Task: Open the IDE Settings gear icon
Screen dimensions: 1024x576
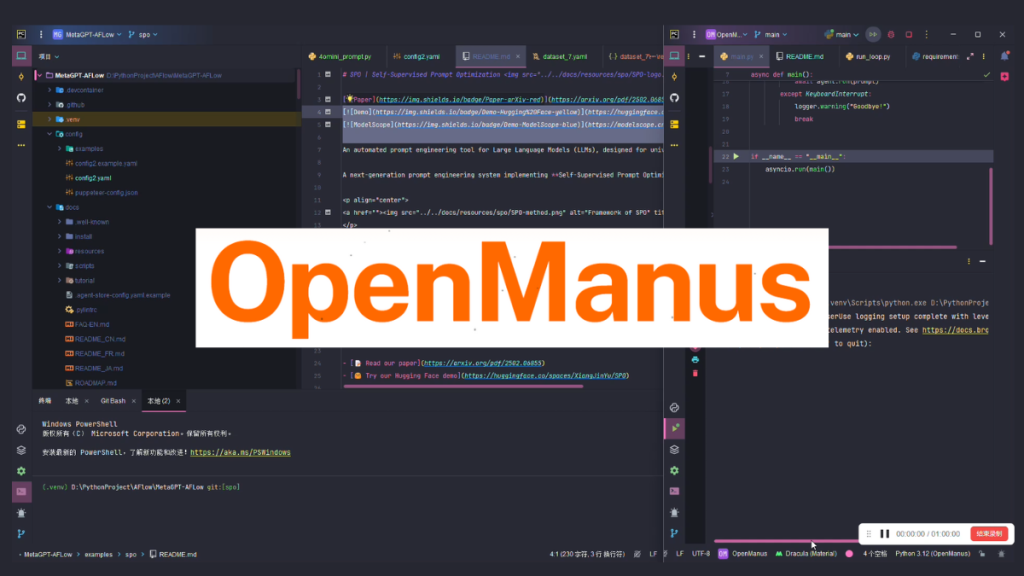Action: click(x=20, y=469)
